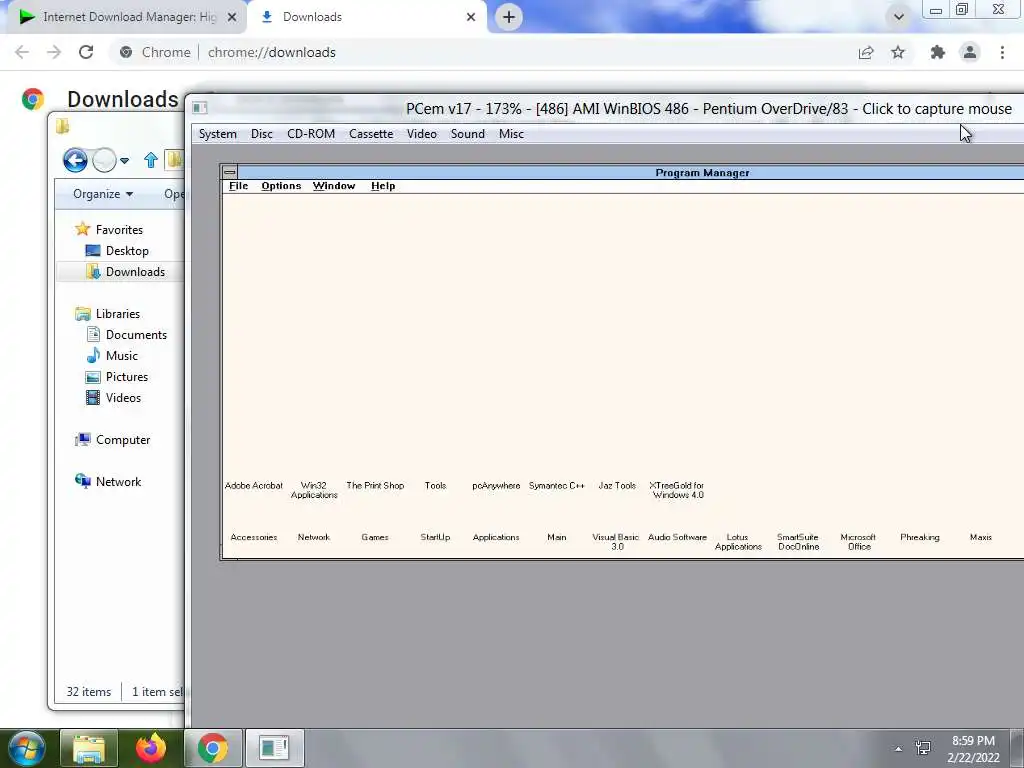Select the Audio Software program group
This screenshot has height=768, width=1024.
click(x=677, y=537)
